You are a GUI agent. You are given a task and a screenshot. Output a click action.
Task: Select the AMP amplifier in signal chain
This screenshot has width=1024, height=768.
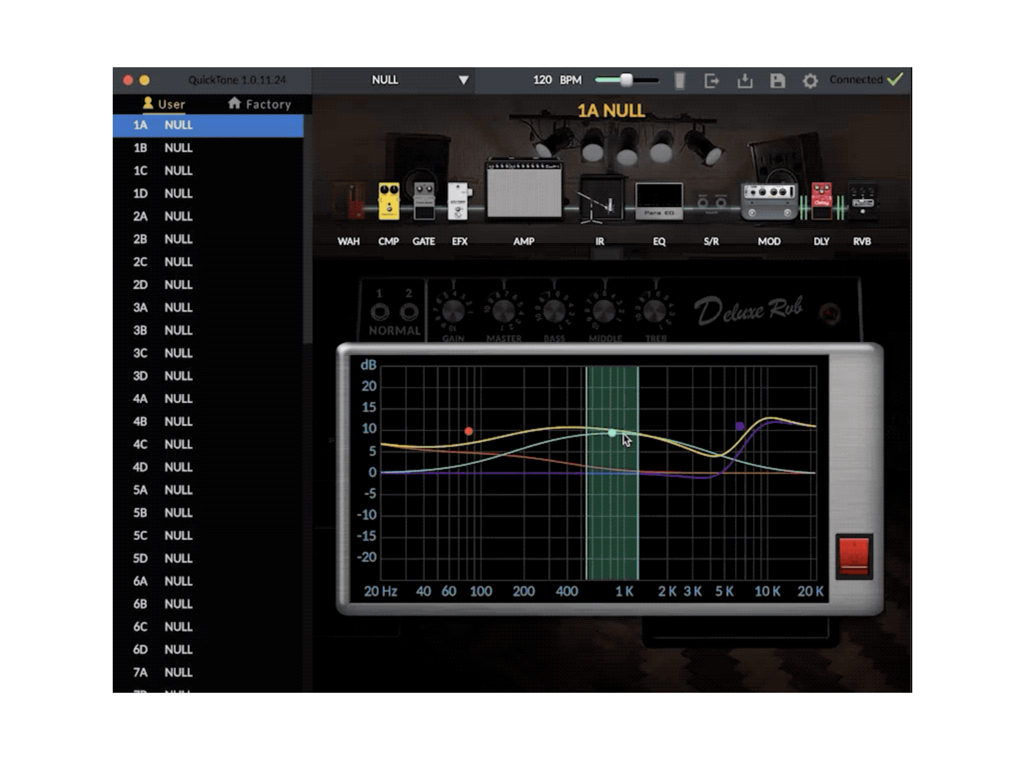tap(524, 188)
